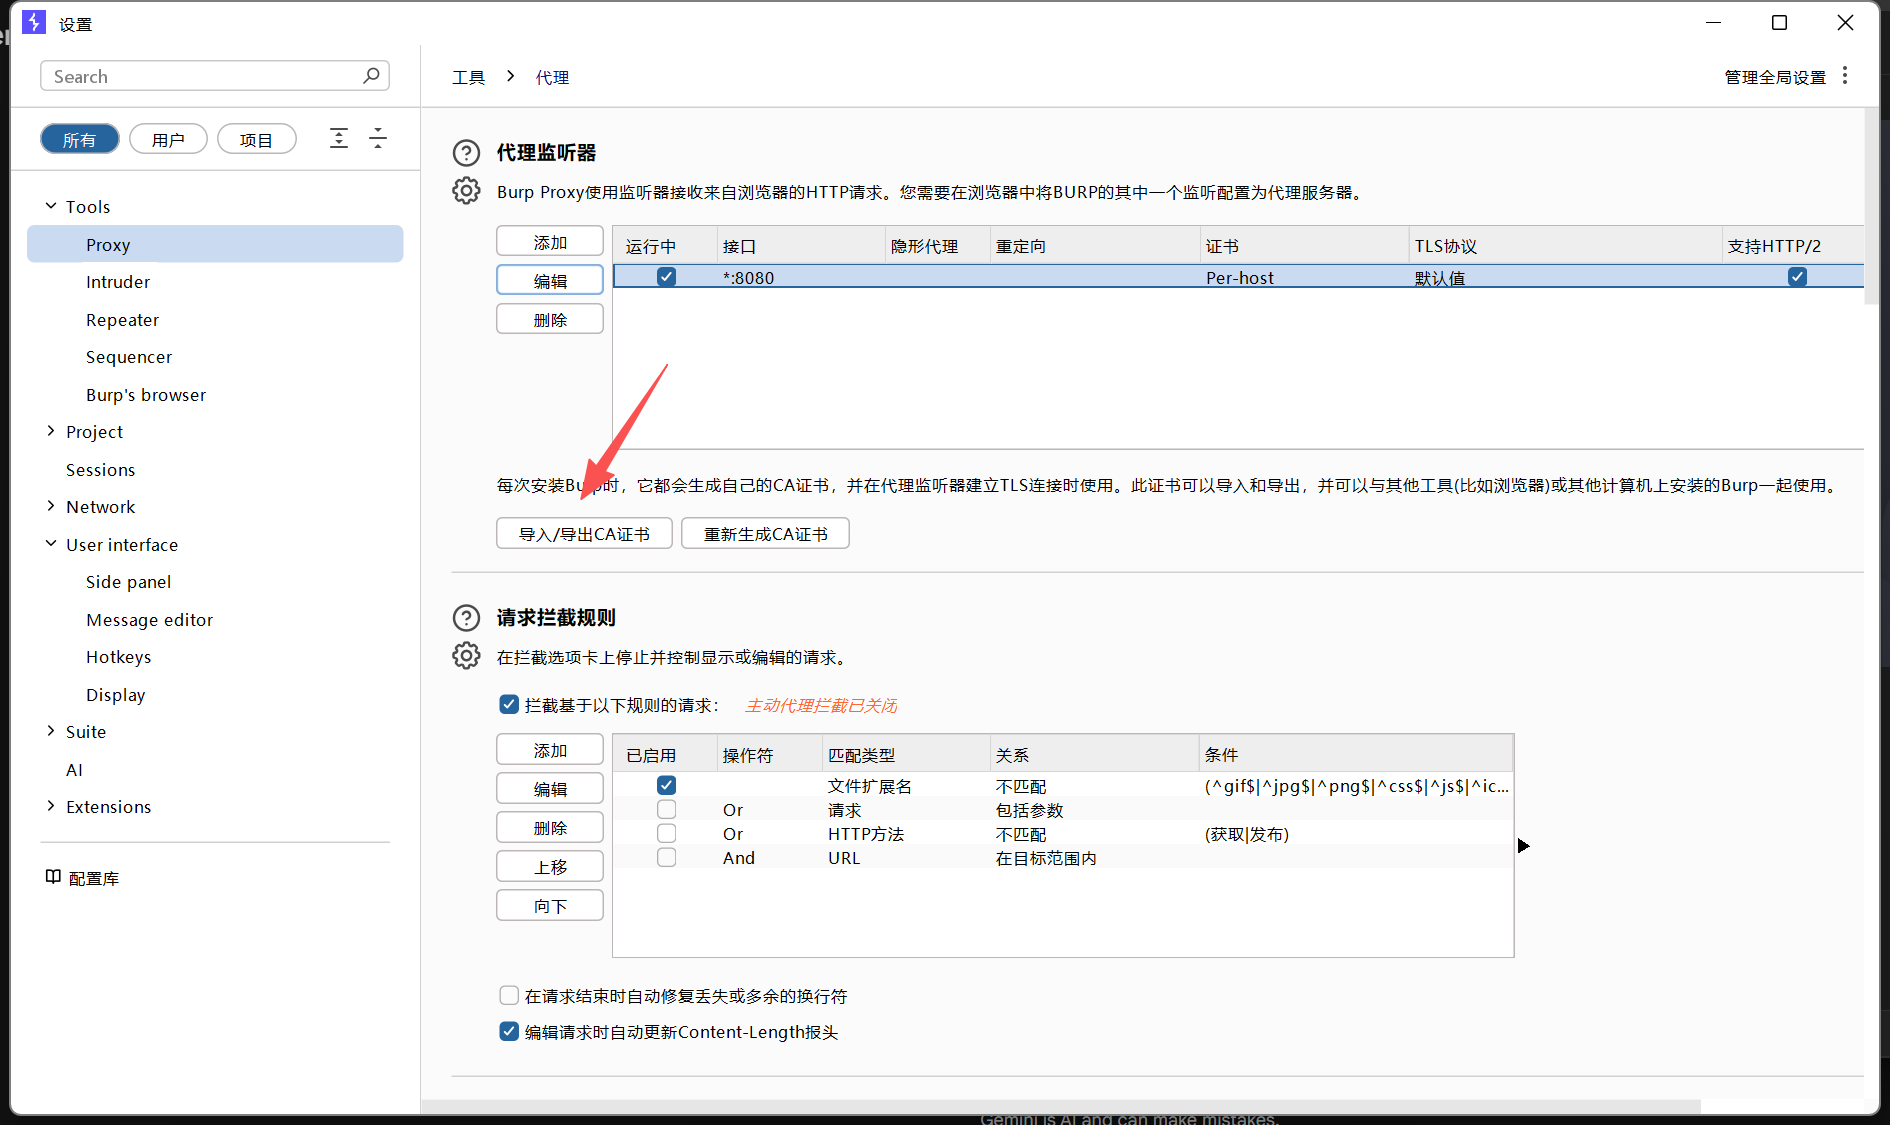Click the 导入/导出CA证书 button
The width and height of the screenshot is (1890, 1125).
point(584,534)
